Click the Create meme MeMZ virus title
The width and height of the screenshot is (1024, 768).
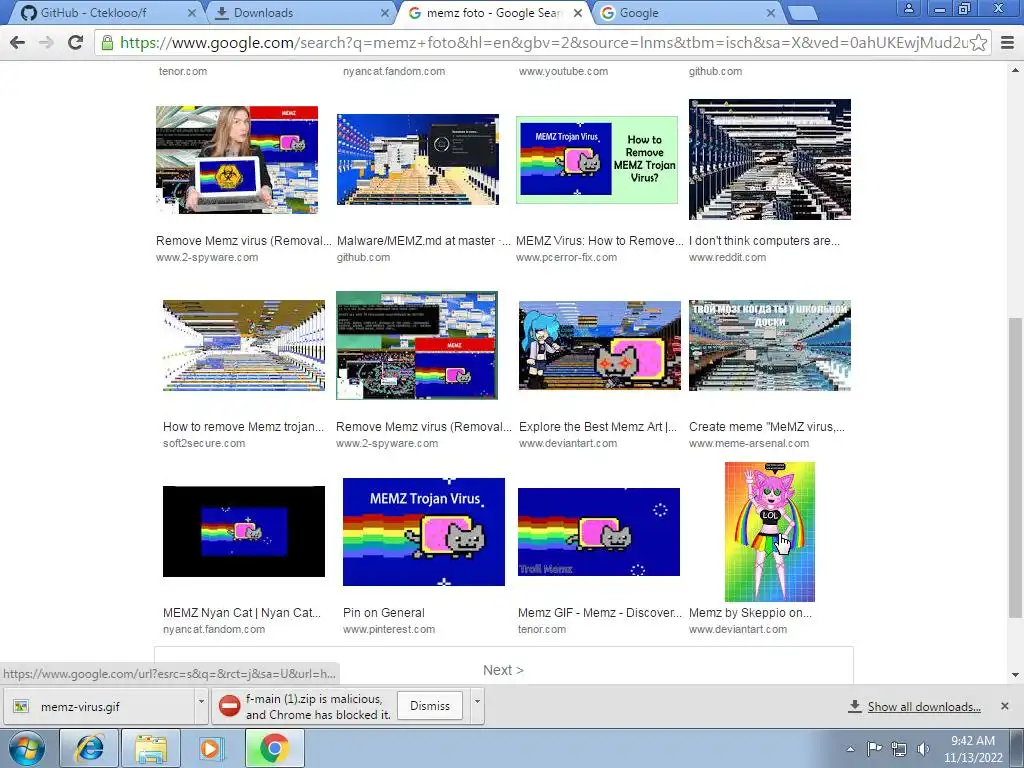[x=767, y=426]
